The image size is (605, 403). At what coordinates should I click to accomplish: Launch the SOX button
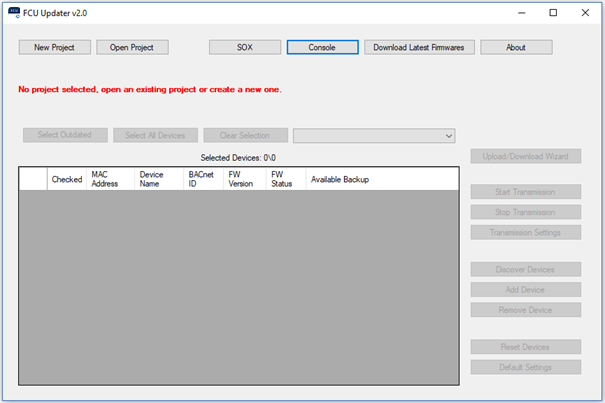coord(244,47)
